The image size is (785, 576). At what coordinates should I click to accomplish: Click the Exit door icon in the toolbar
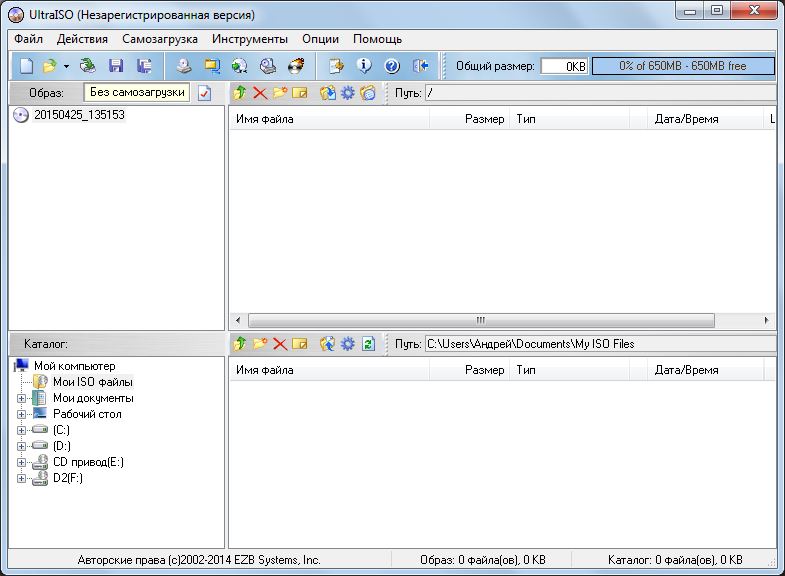pyautogui.click(x=420, y=66)
